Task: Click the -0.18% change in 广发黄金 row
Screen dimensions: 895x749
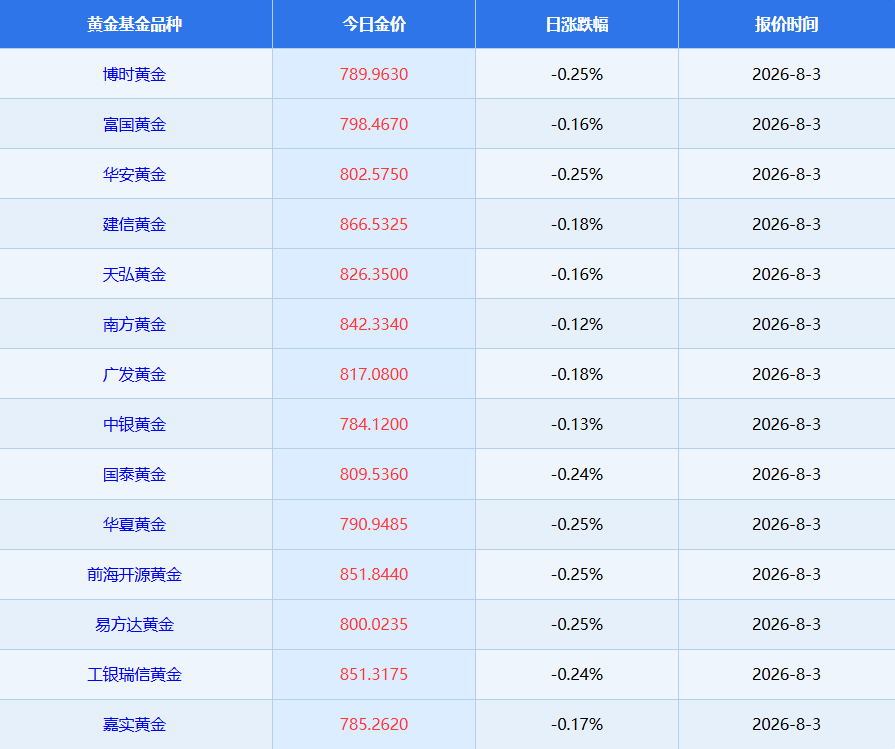Action: pyautogui.click(x=576, y=374)
